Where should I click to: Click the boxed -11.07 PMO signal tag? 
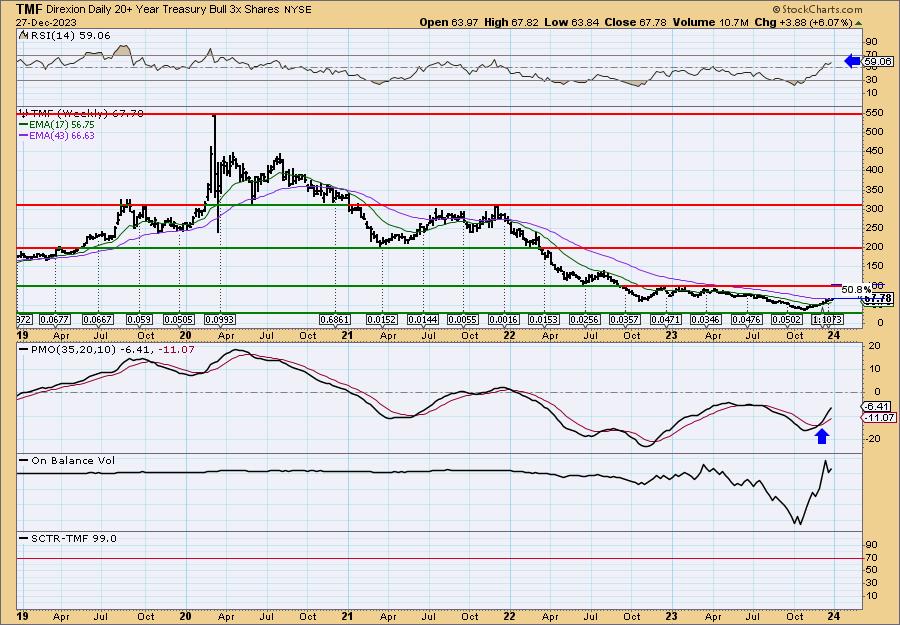pos(878,417)
